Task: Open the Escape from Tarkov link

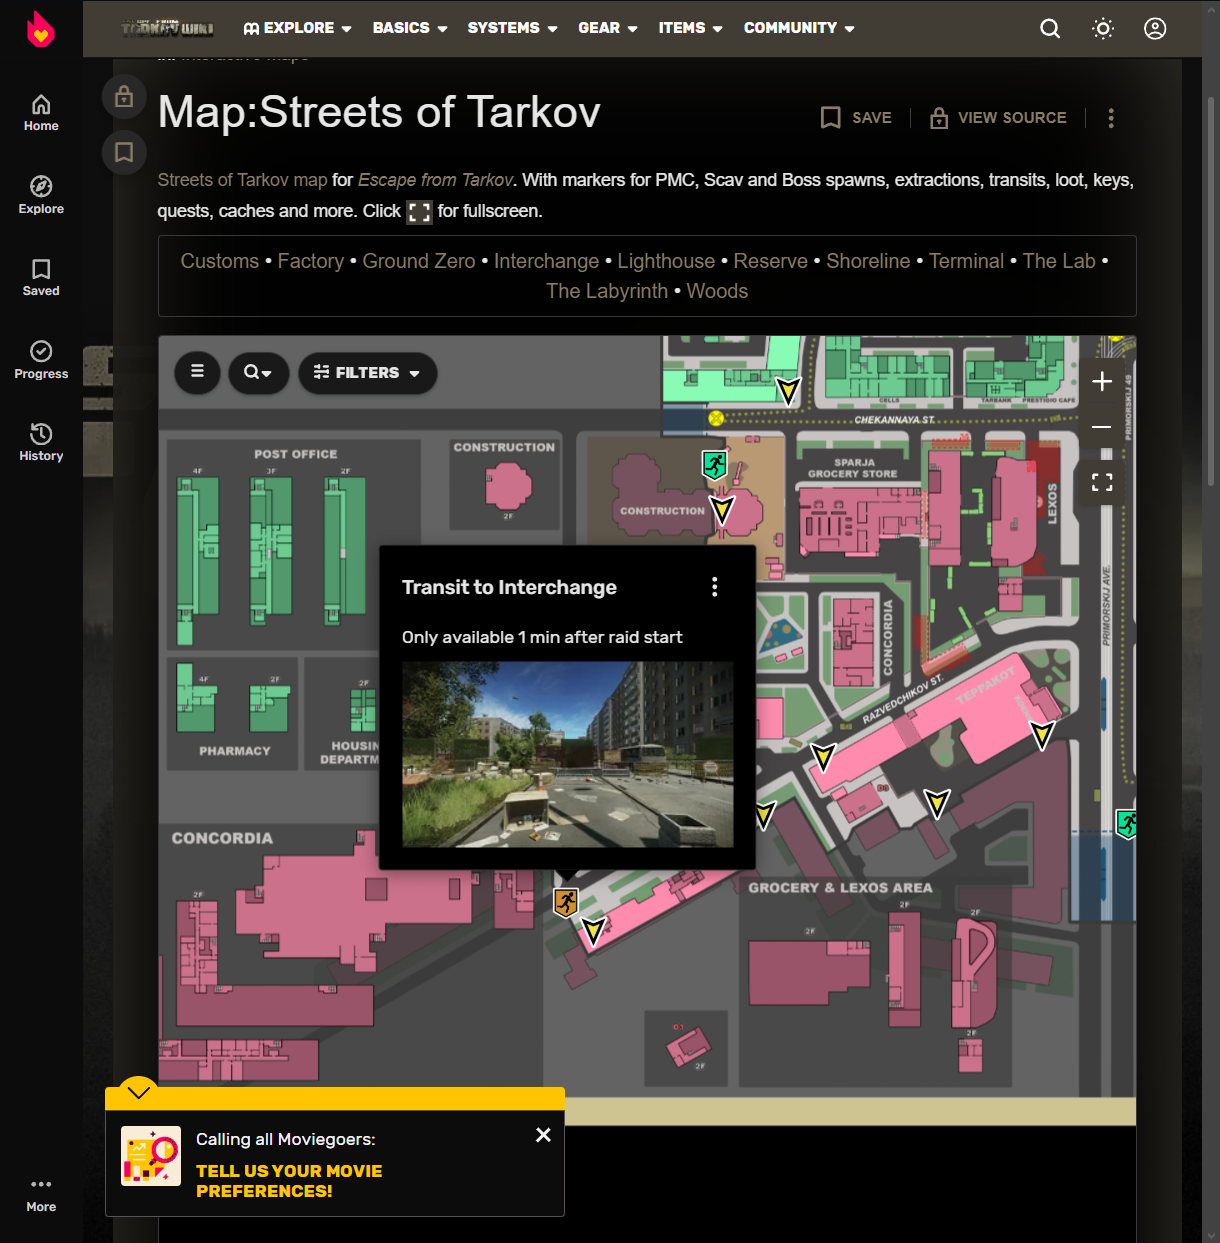Action: [x=435, y=180]
